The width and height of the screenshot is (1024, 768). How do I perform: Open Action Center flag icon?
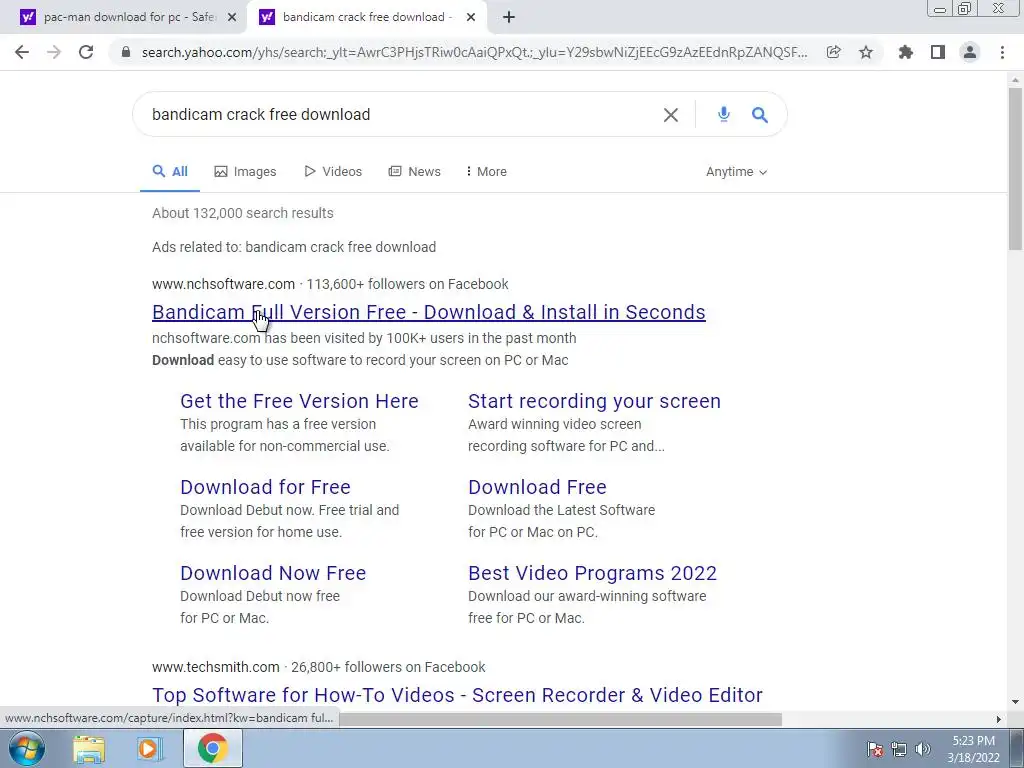pyautogui.click(x=875, y=749)
